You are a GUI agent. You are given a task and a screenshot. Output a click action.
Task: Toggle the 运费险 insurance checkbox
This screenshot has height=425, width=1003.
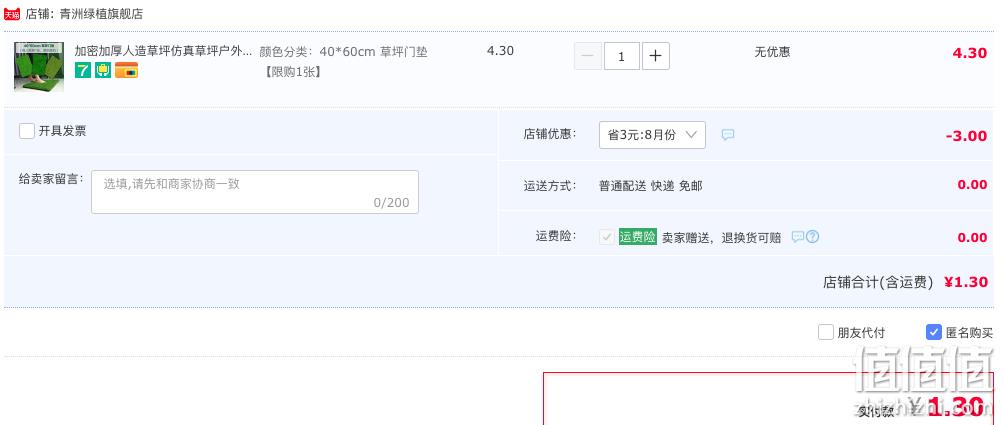pos(606,237)
